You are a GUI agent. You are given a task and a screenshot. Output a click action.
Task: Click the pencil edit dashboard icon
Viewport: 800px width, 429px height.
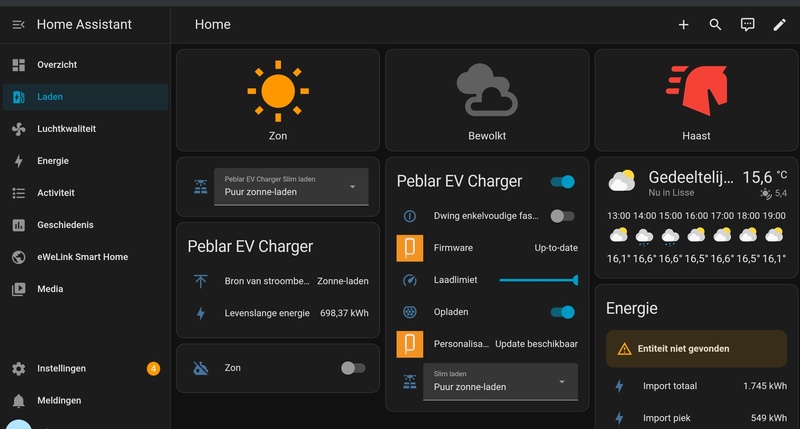[x=779, y=24]
